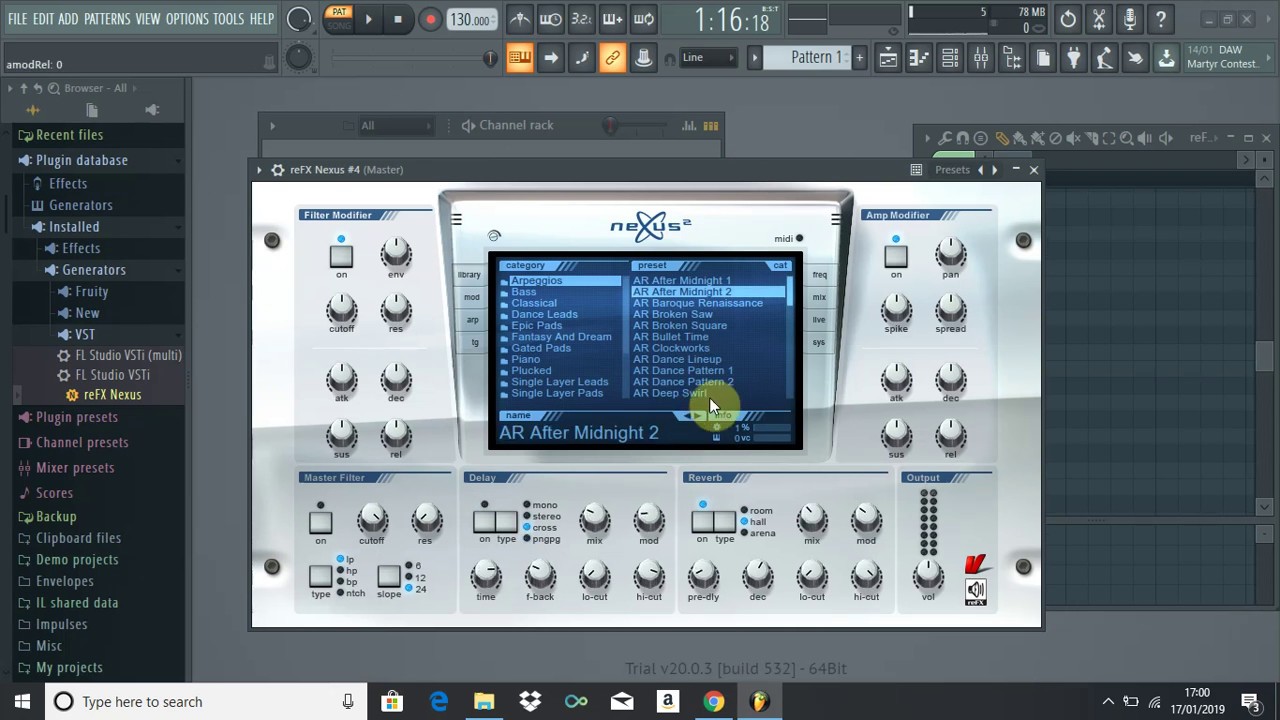
Task: Click the Nexus mod tab button
Action: 471,297
